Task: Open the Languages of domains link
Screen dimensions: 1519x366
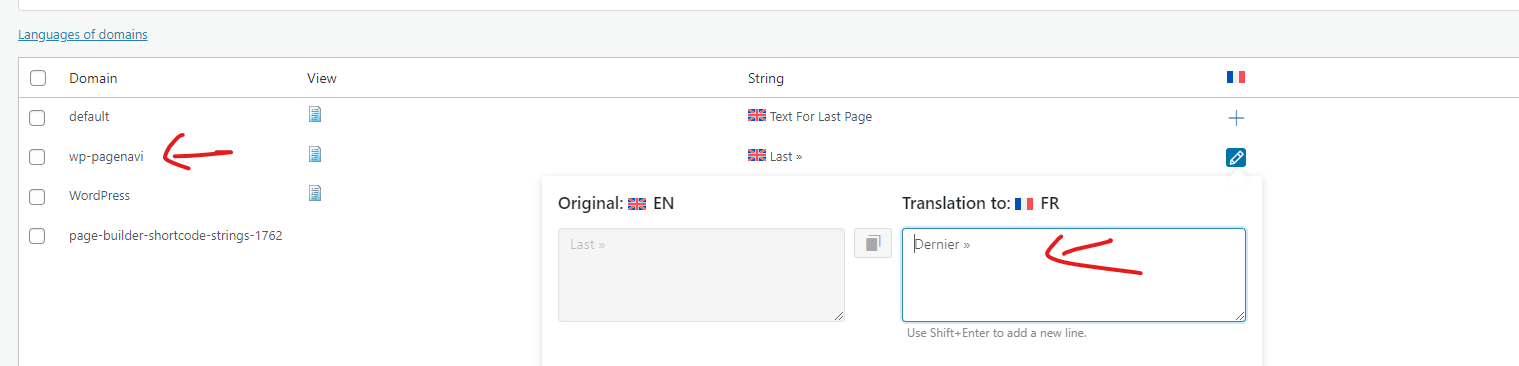Action: pyautogui.click(x=83, y=35)
